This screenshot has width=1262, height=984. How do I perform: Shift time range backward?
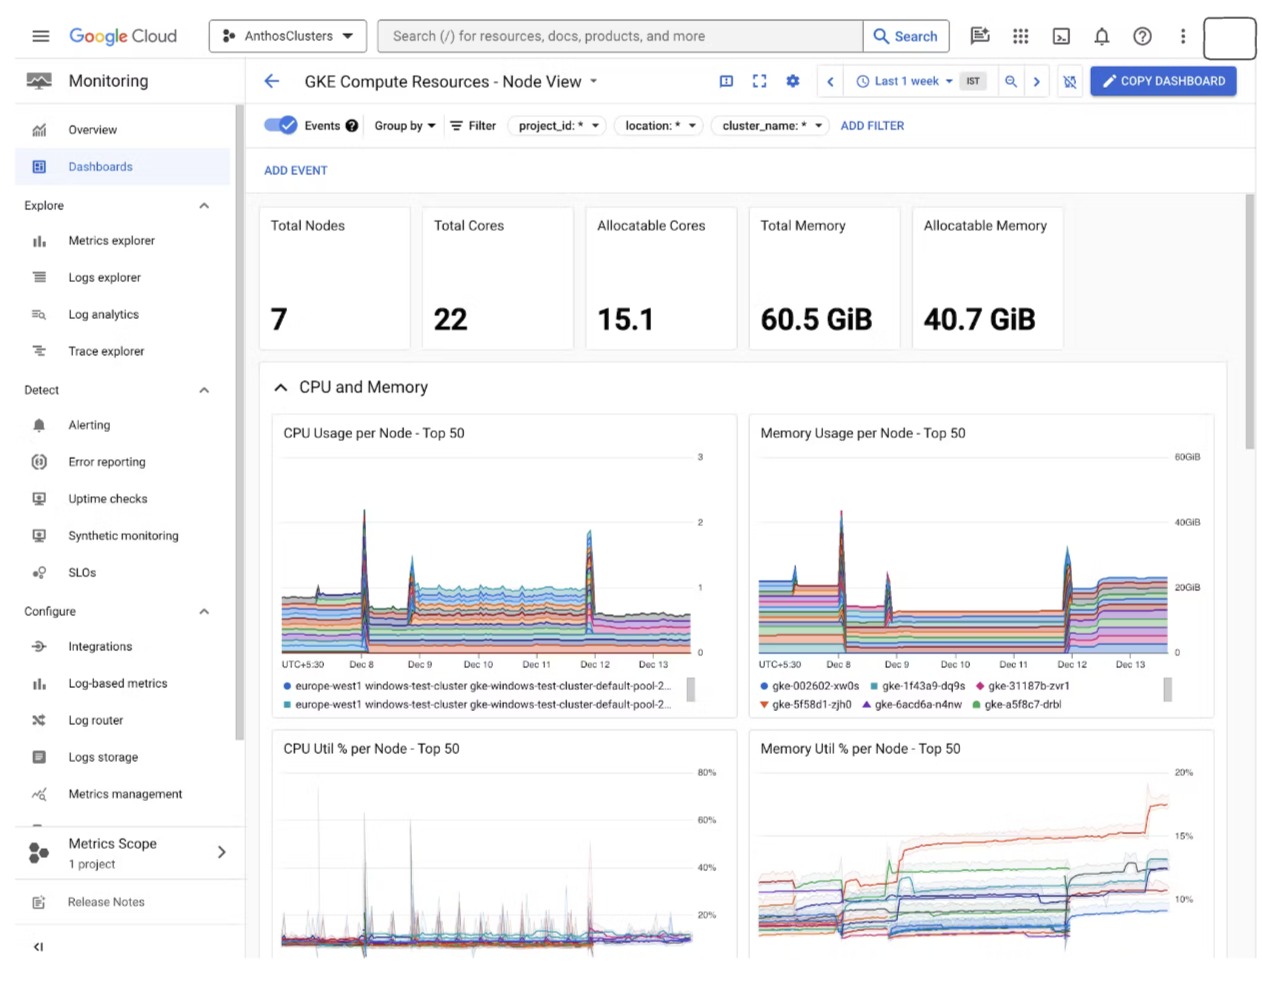(x=830, y=81)
